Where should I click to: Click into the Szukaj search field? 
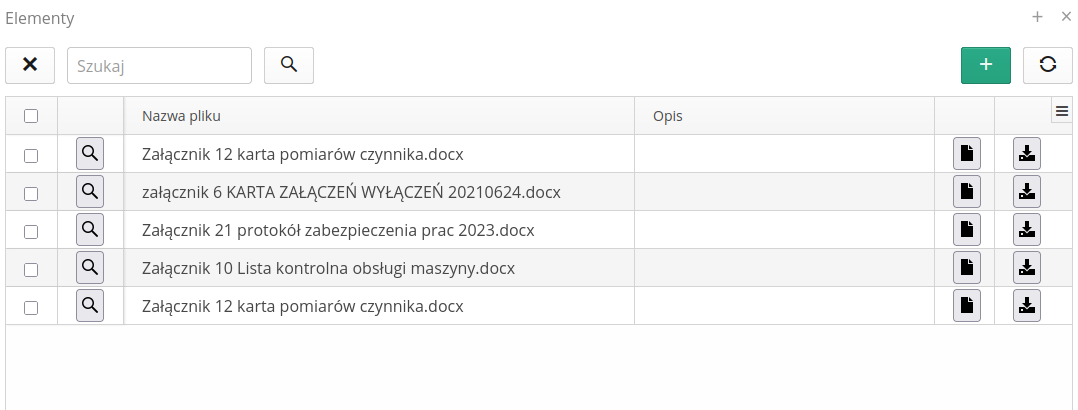[159, 65]
